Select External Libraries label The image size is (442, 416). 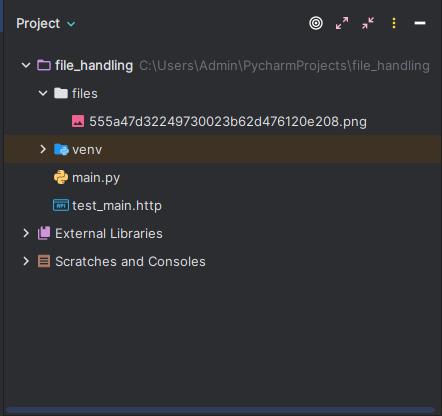[x=109, y=234]
